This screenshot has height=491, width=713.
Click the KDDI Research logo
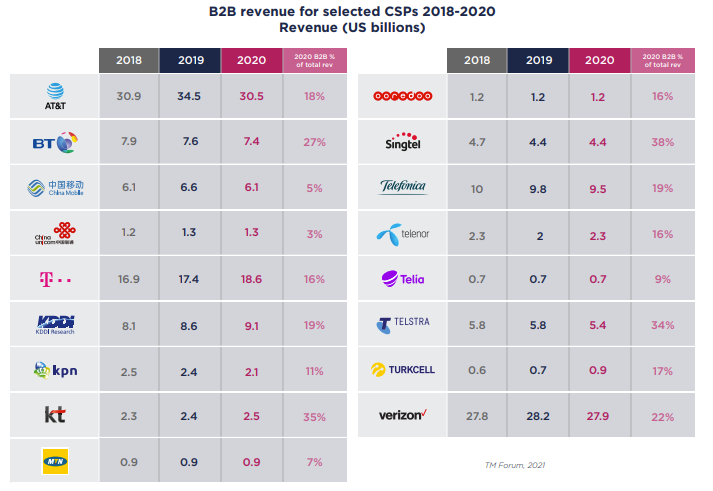pyautogui.click(x=55, y=325)
